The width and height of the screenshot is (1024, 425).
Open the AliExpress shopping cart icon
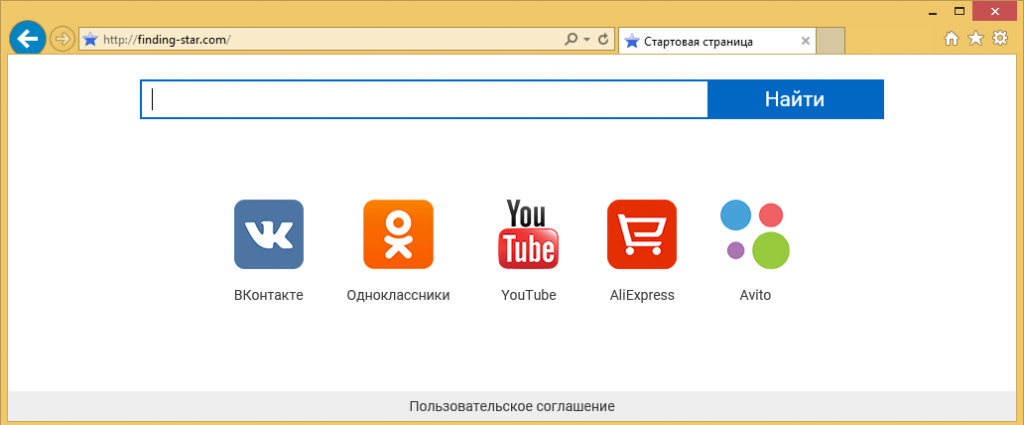tap(642, 234)
